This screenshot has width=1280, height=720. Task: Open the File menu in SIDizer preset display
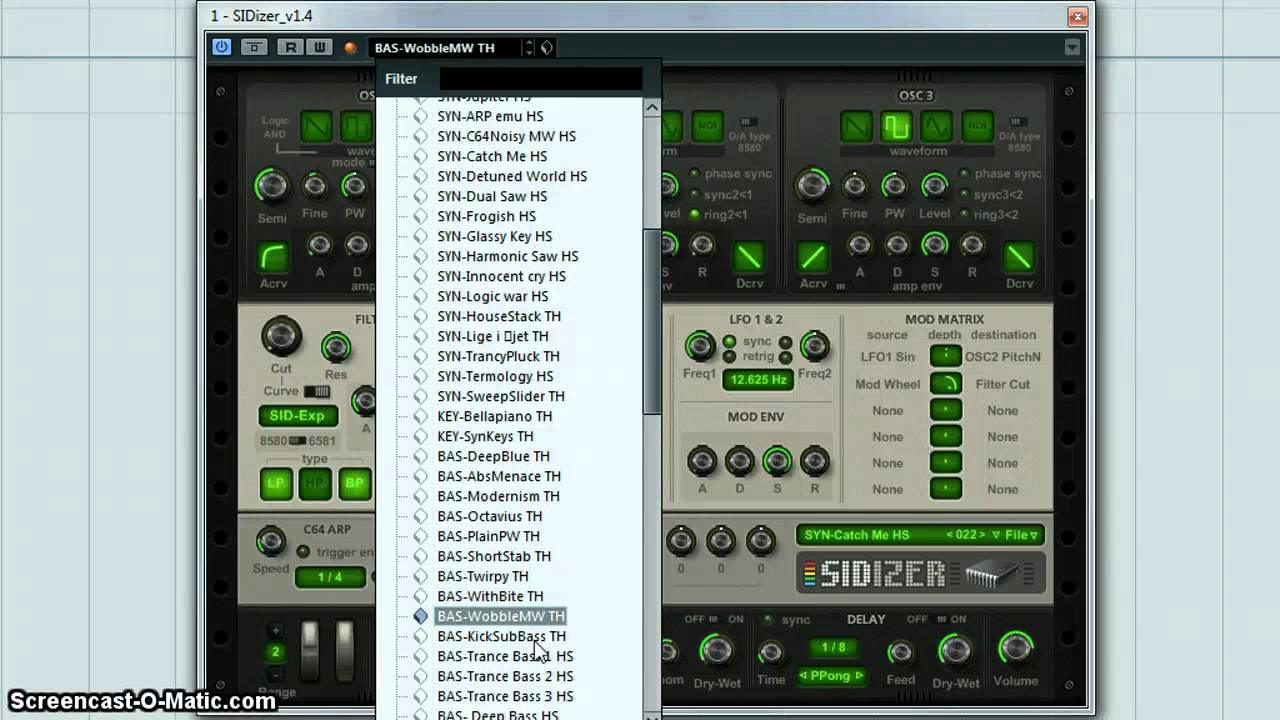pos(1022,535)
